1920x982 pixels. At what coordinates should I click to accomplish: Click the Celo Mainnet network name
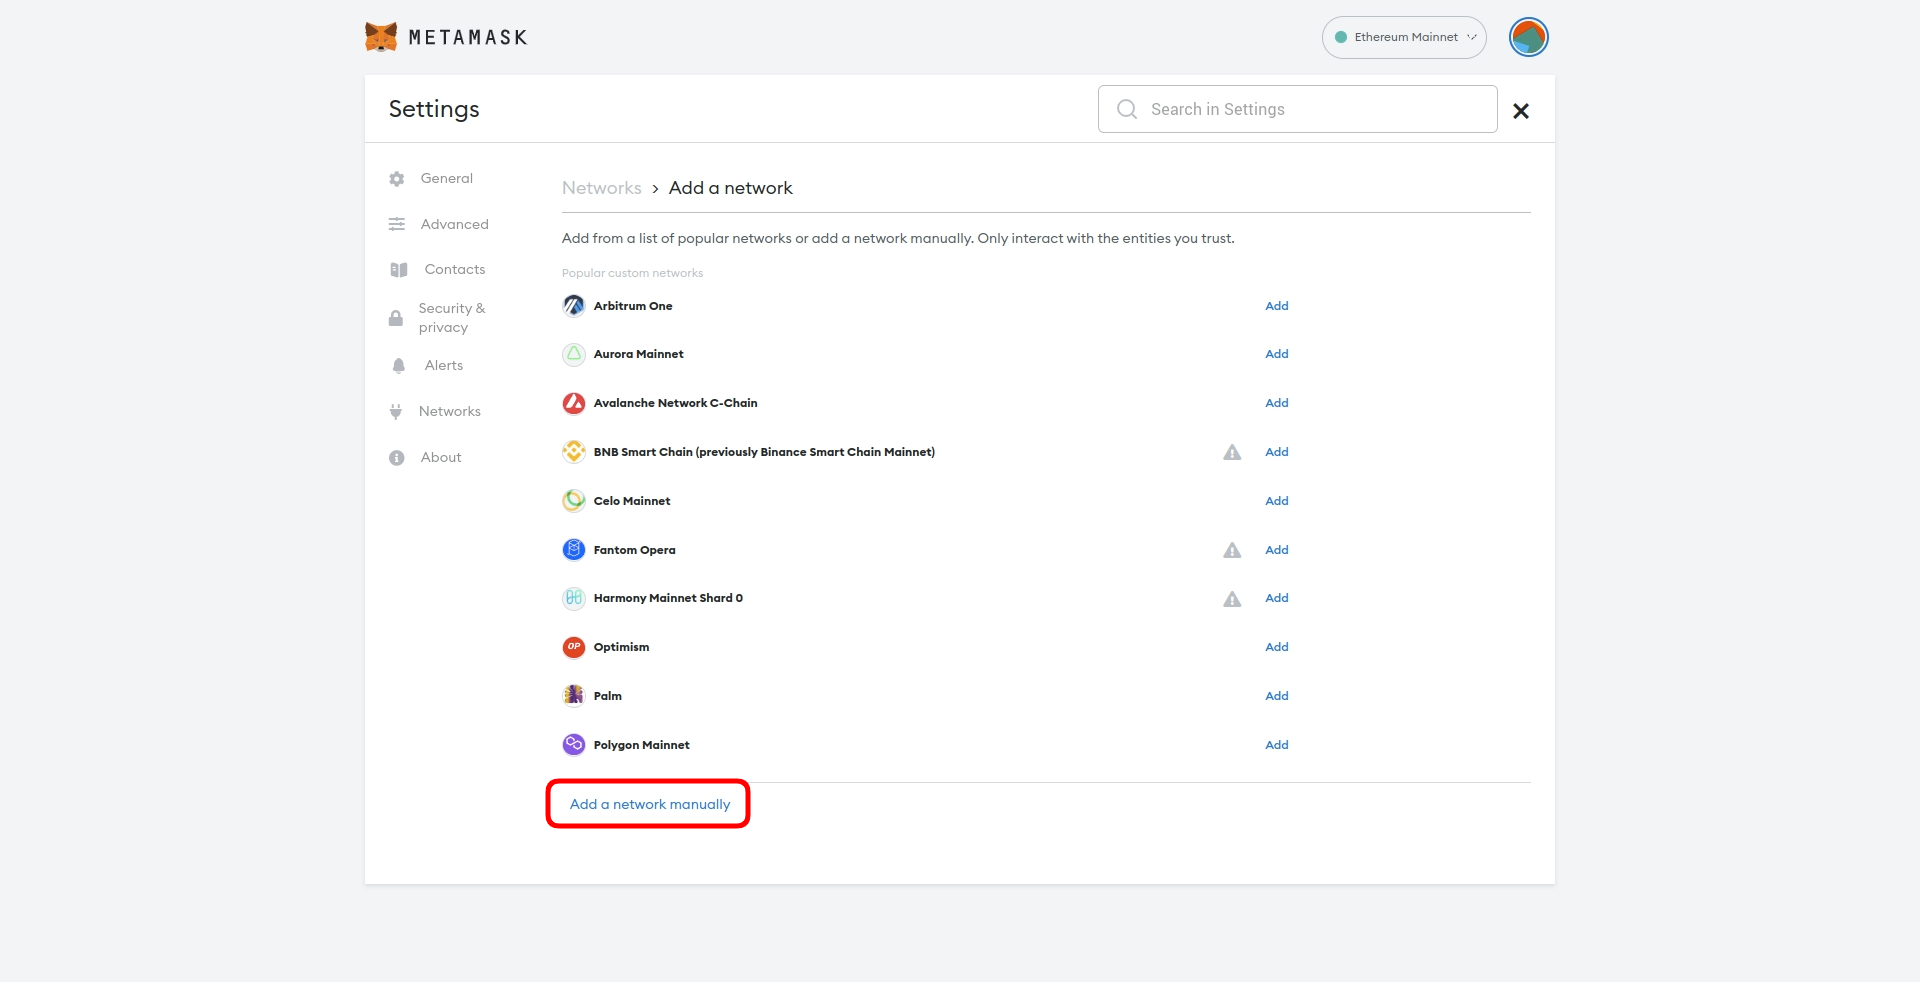[632, 501]
